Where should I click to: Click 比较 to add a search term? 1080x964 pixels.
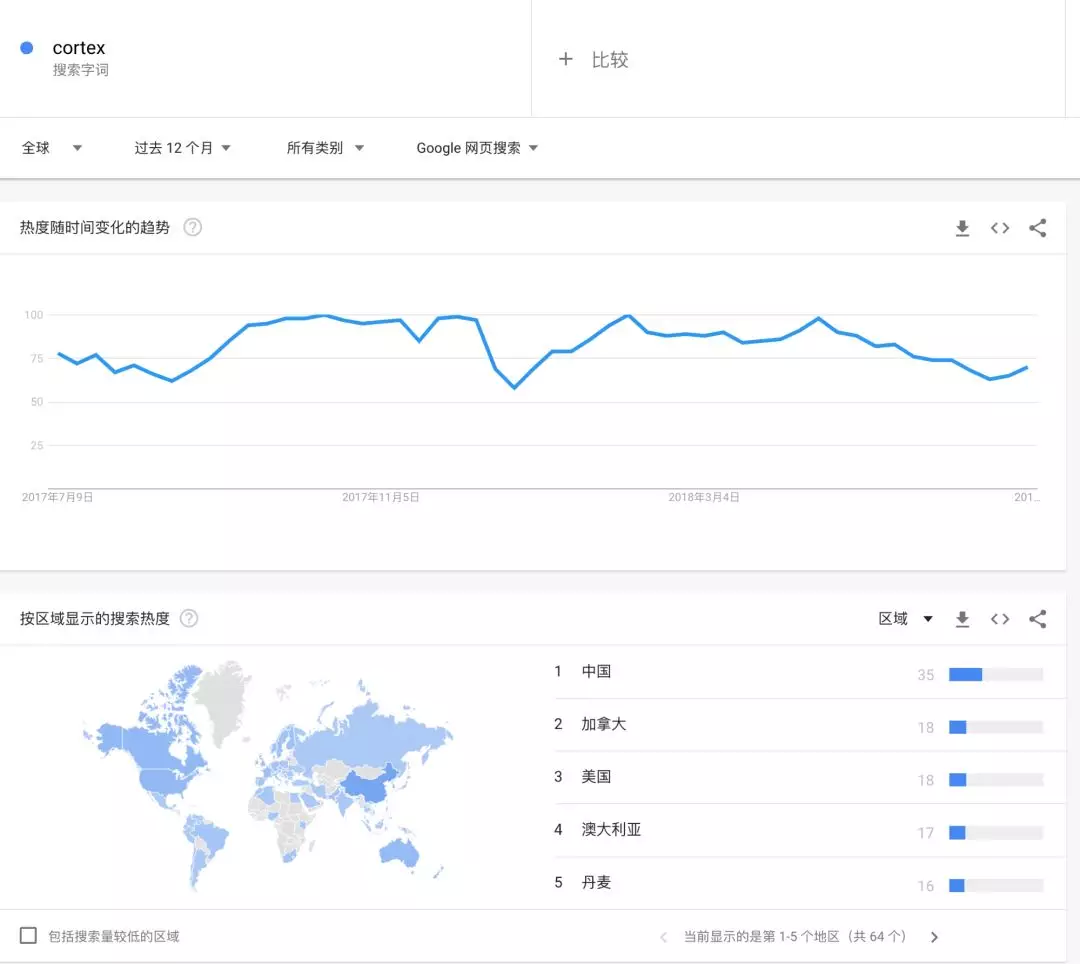coord(610,60)
